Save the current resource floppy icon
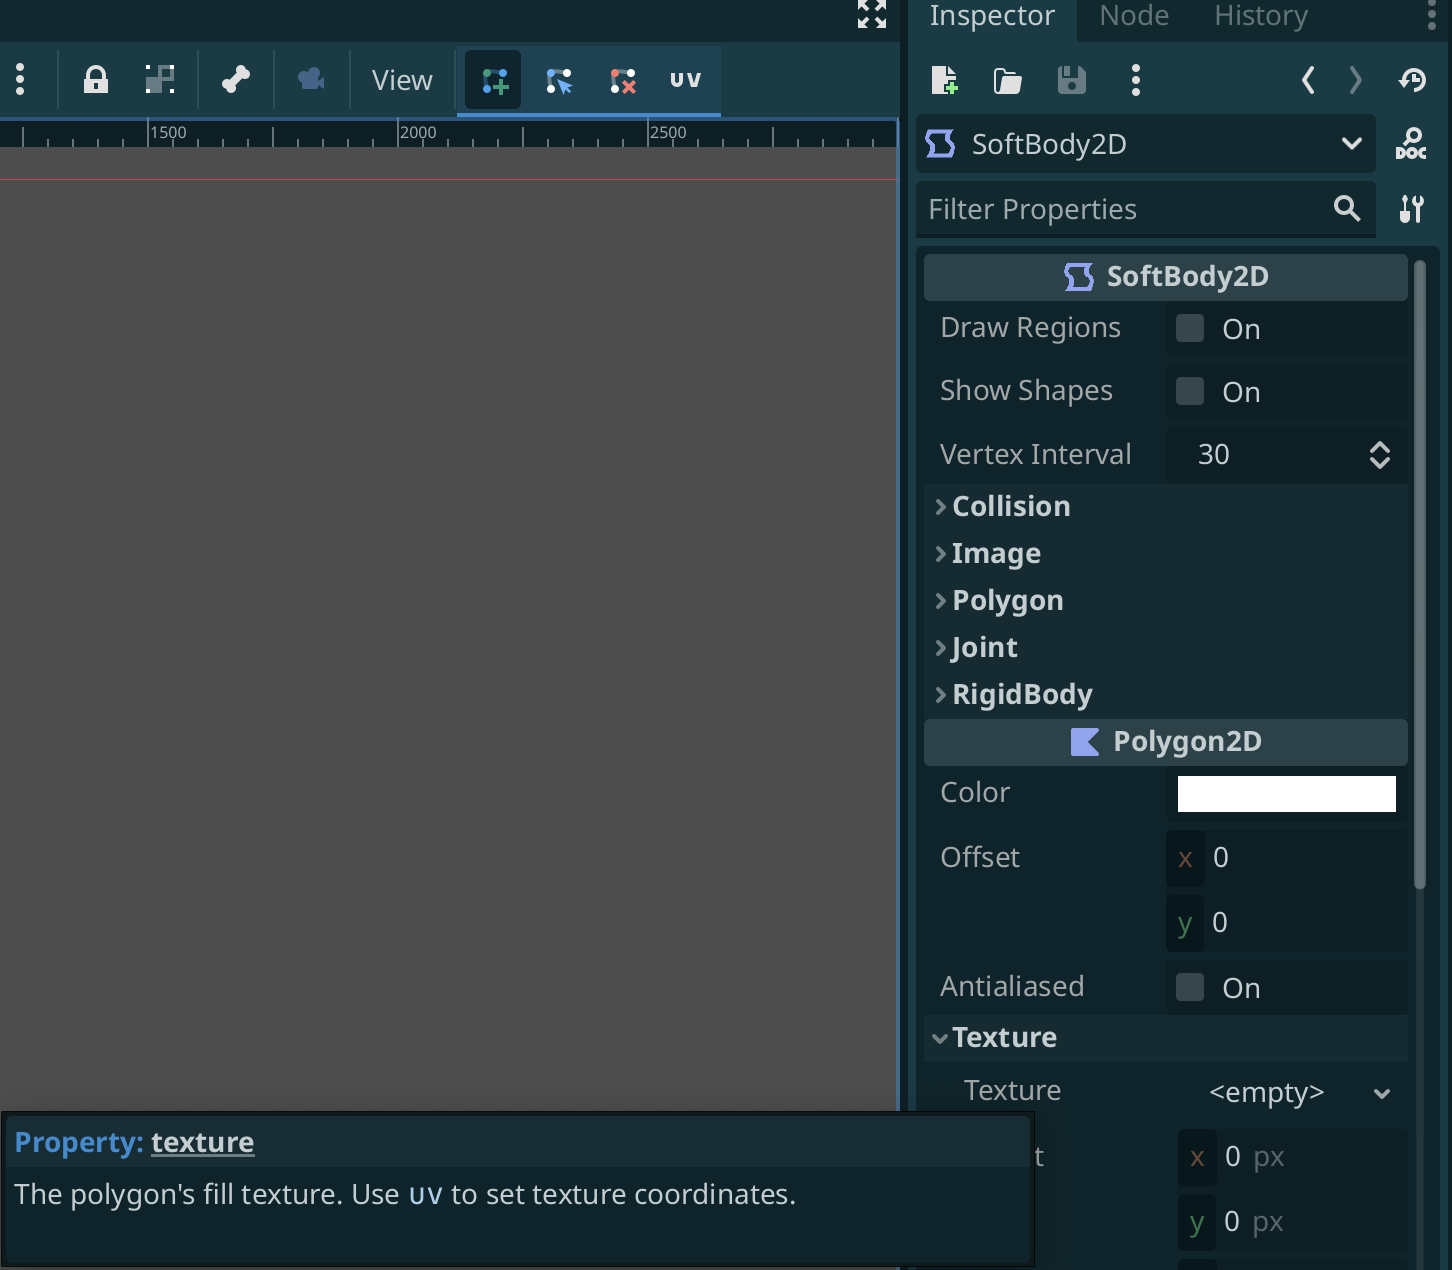Screen dimensions: 1452x1270 (1072, 80)
